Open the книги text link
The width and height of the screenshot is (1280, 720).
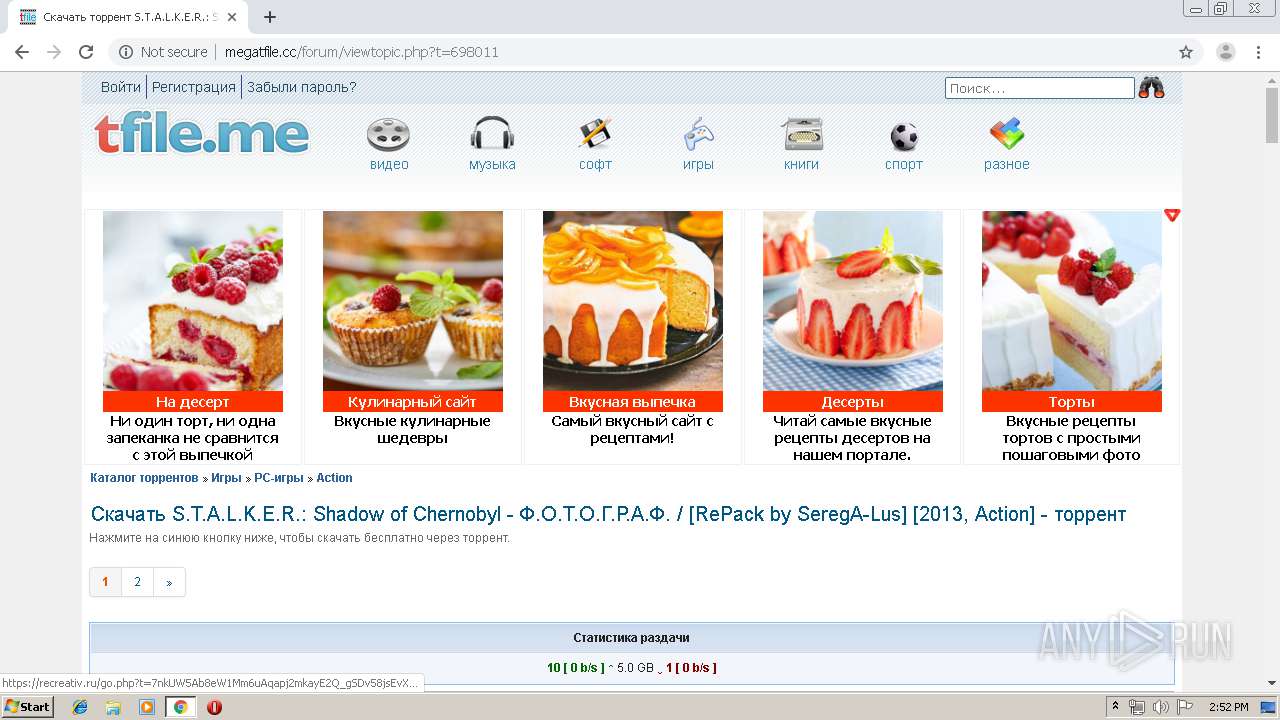pyautogui.click(x=801, y=165)
